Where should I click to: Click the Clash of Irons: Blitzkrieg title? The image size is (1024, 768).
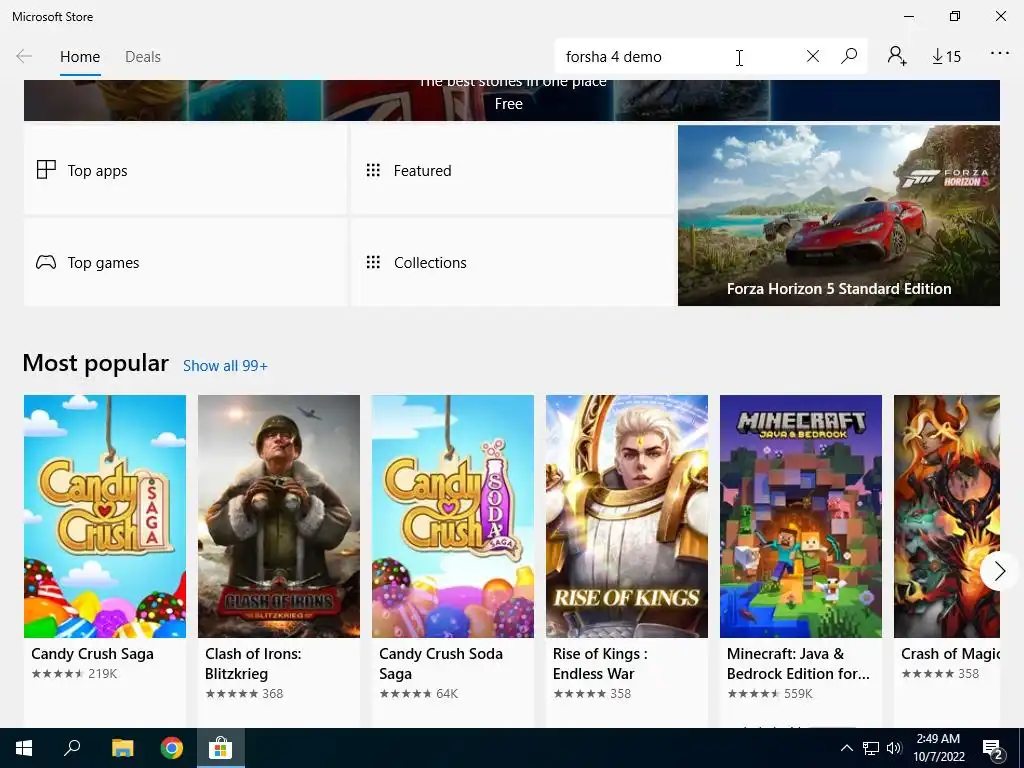[253, 664]
